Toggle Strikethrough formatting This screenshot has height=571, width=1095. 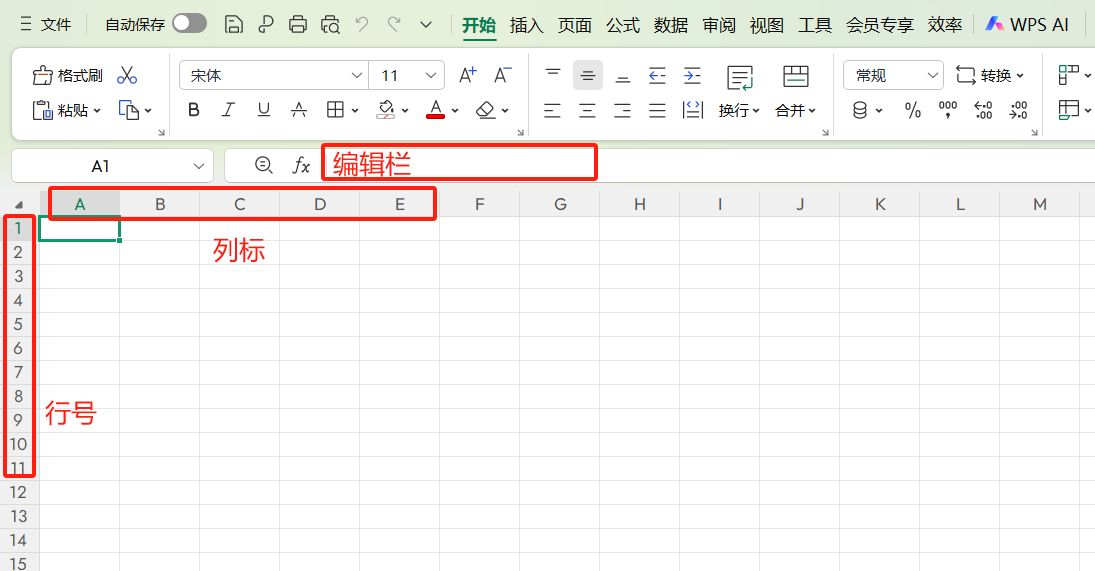point(299,110)
